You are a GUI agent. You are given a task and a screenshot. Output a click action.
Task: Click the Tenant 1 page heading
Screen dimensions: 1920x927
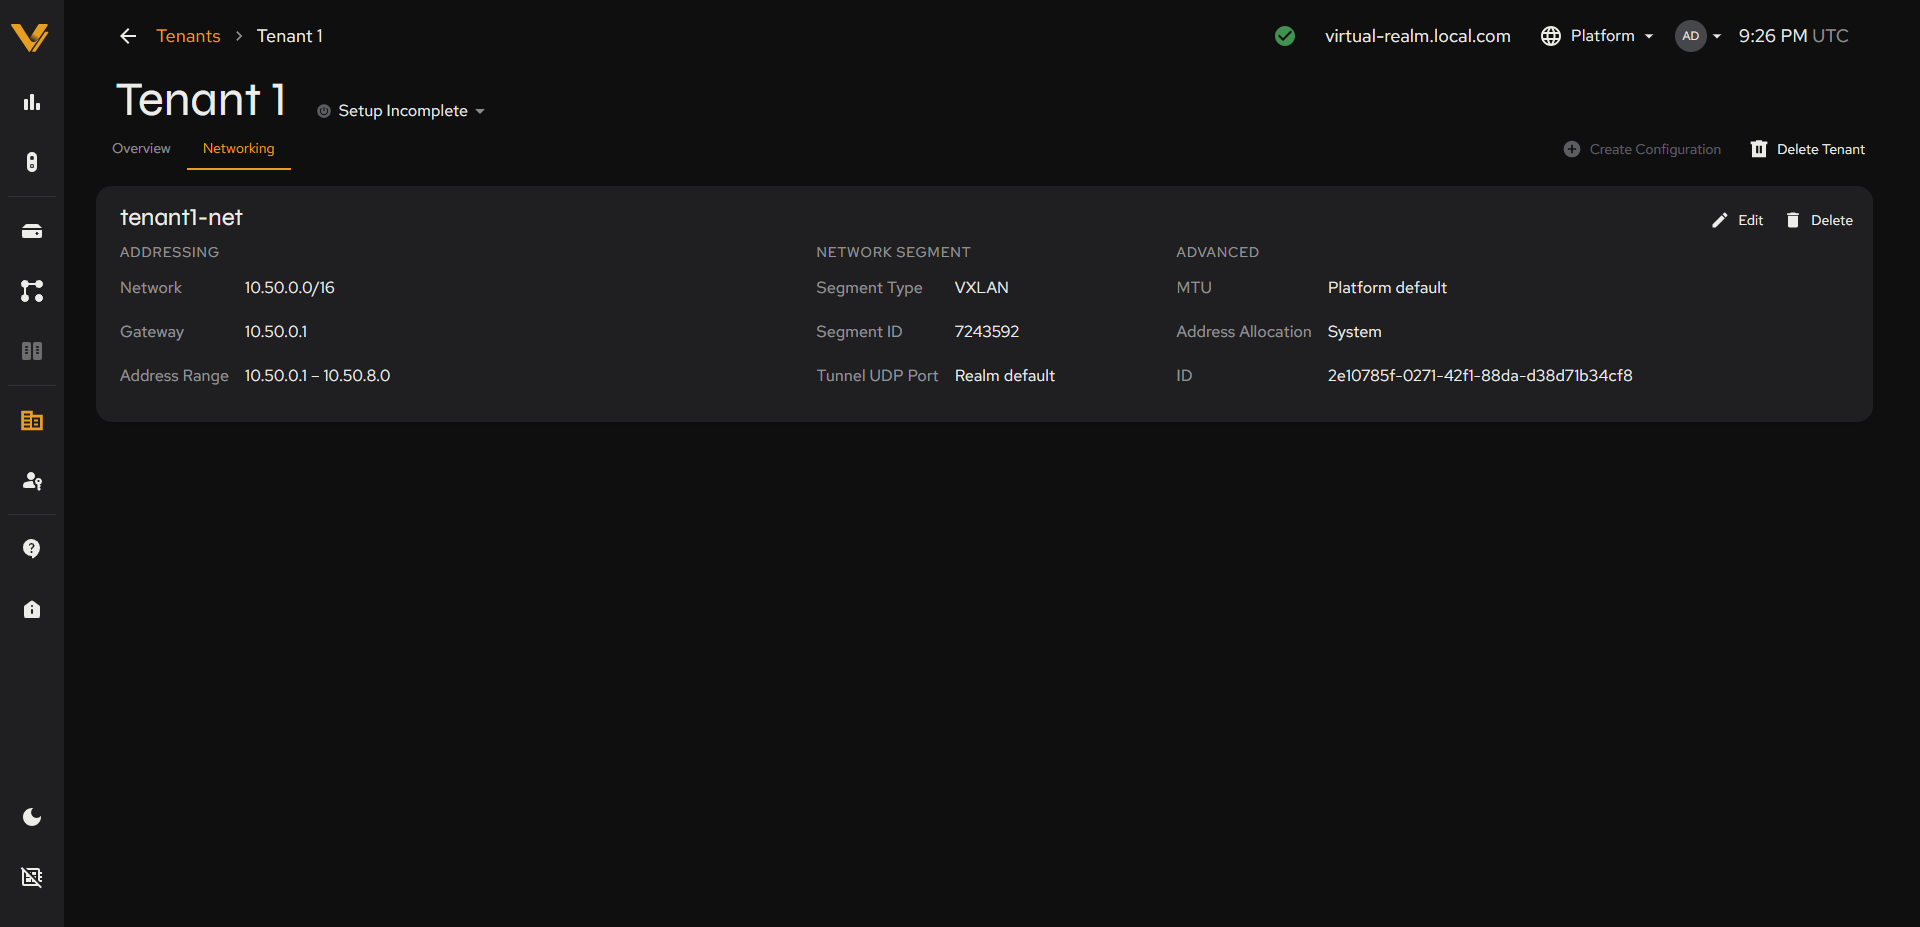pos(201,100)
